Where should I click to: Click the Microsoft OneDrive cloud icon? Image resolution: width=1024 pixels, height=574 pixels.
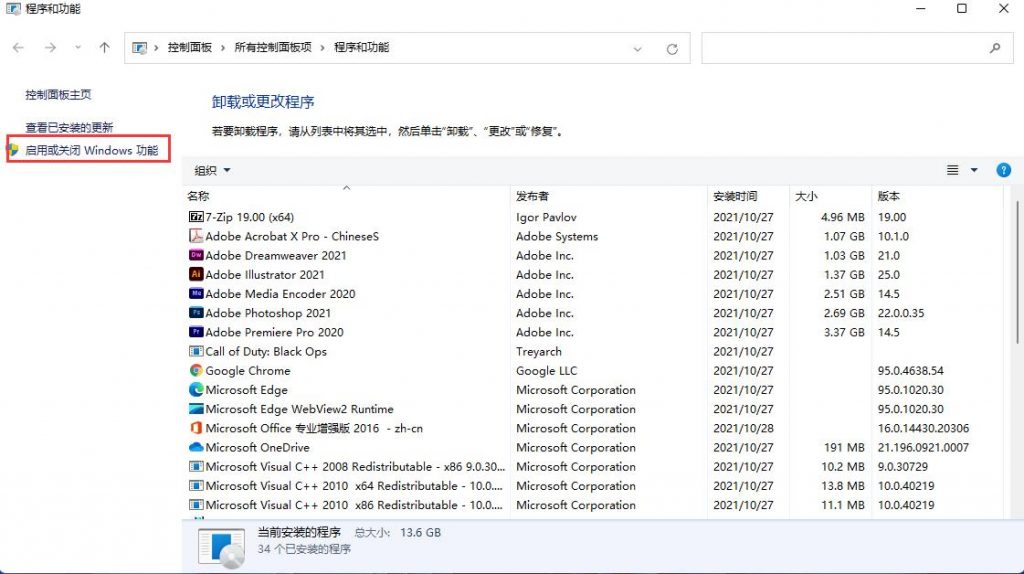pos(196,447)
